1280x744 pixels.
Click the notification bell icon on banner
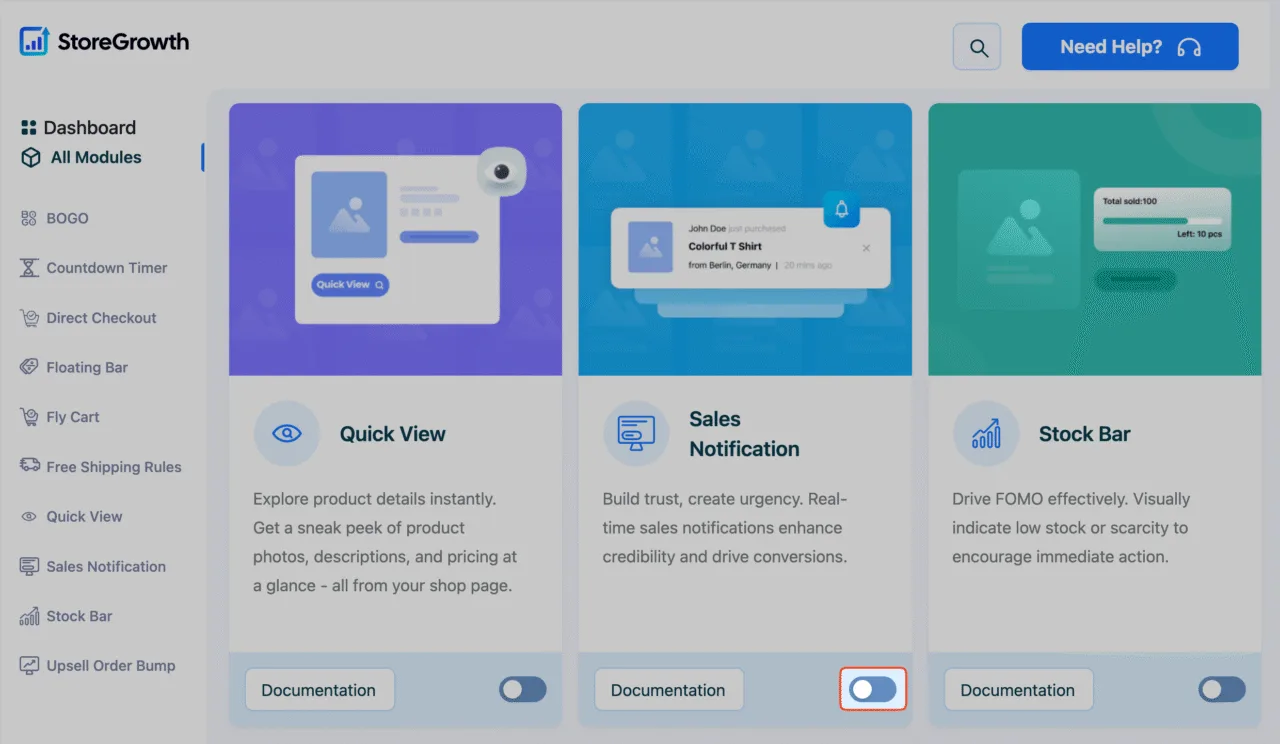point(842,208)
